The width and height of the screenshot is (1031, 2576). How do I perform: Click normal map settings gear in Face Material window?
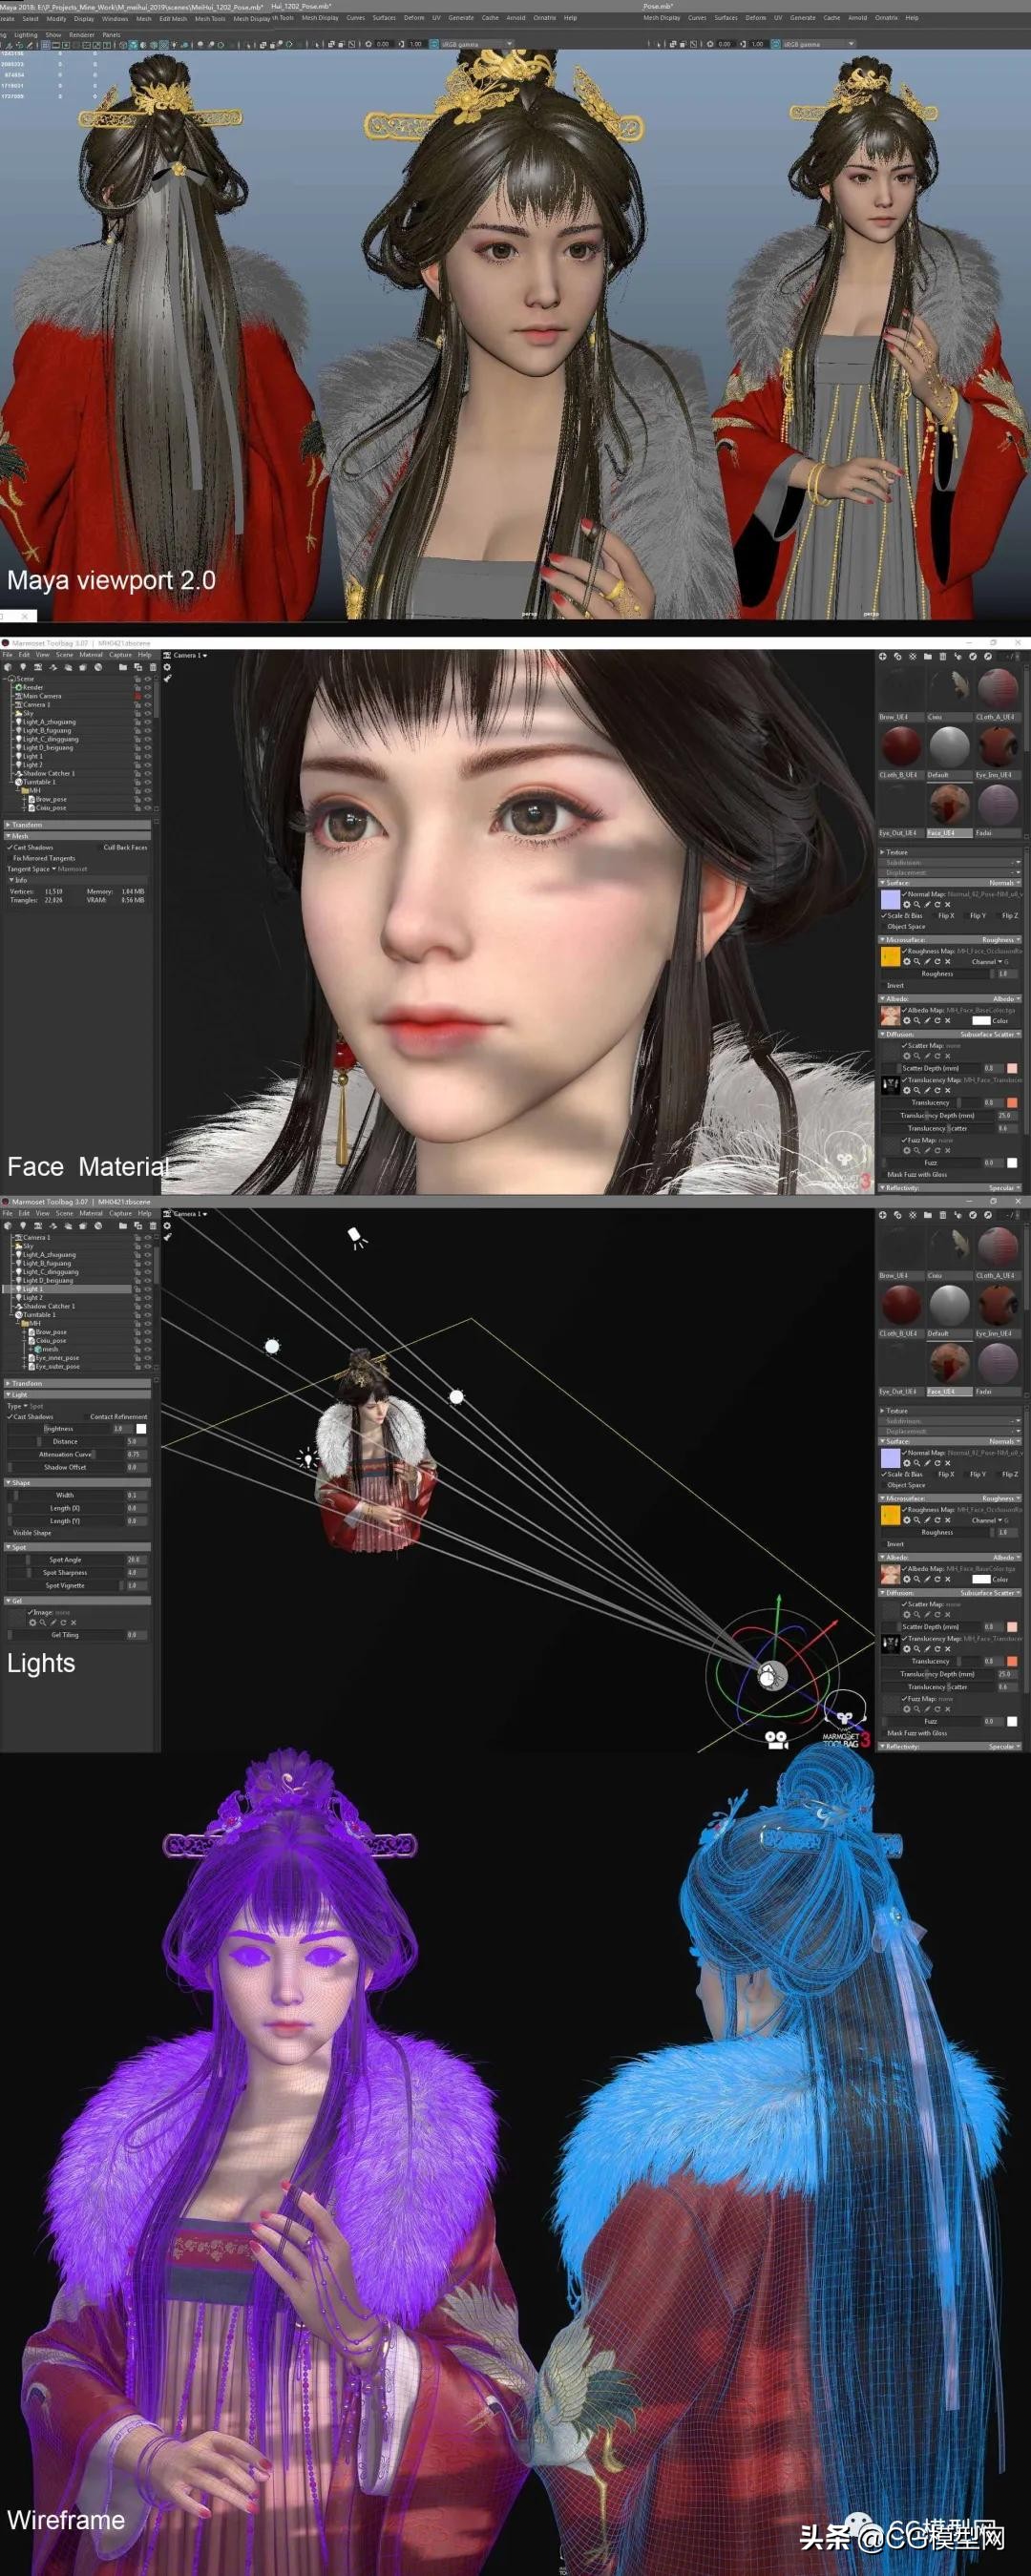pyautogui.click(x=907, y=905)
